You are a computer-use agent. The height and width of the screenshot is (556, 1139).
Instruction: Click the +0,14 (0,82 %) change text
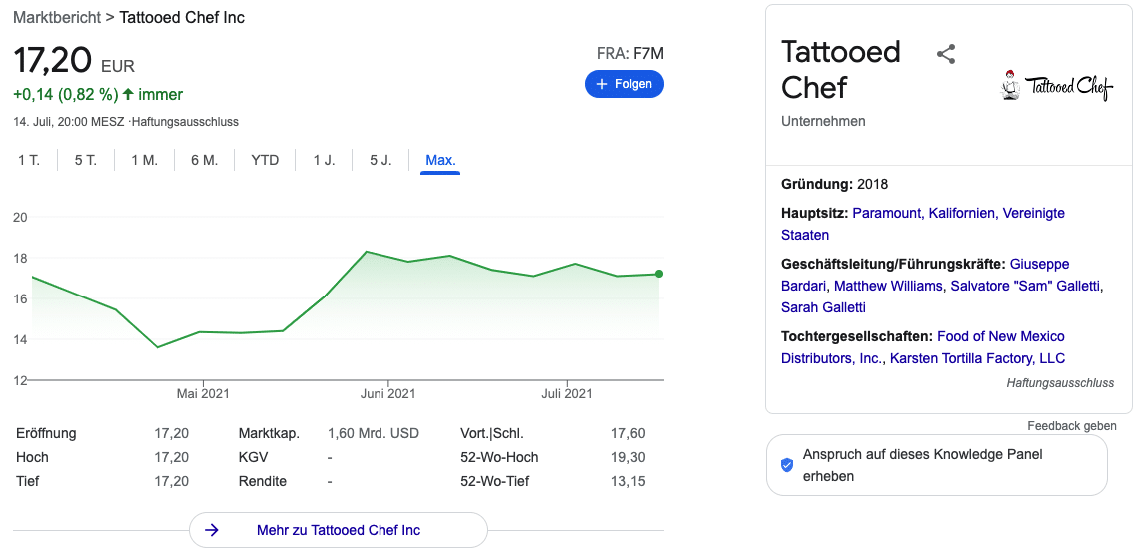pos(65,94)
